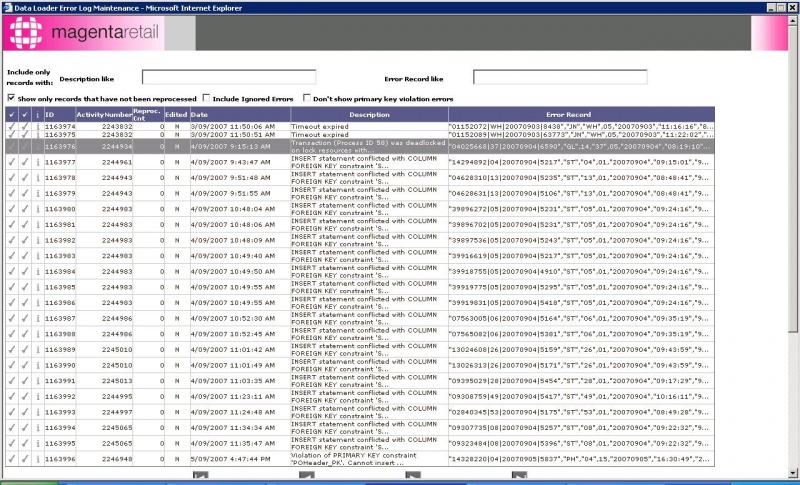Click the page scrollbar up arrow
800x485 pixels.
coord(792,21)
